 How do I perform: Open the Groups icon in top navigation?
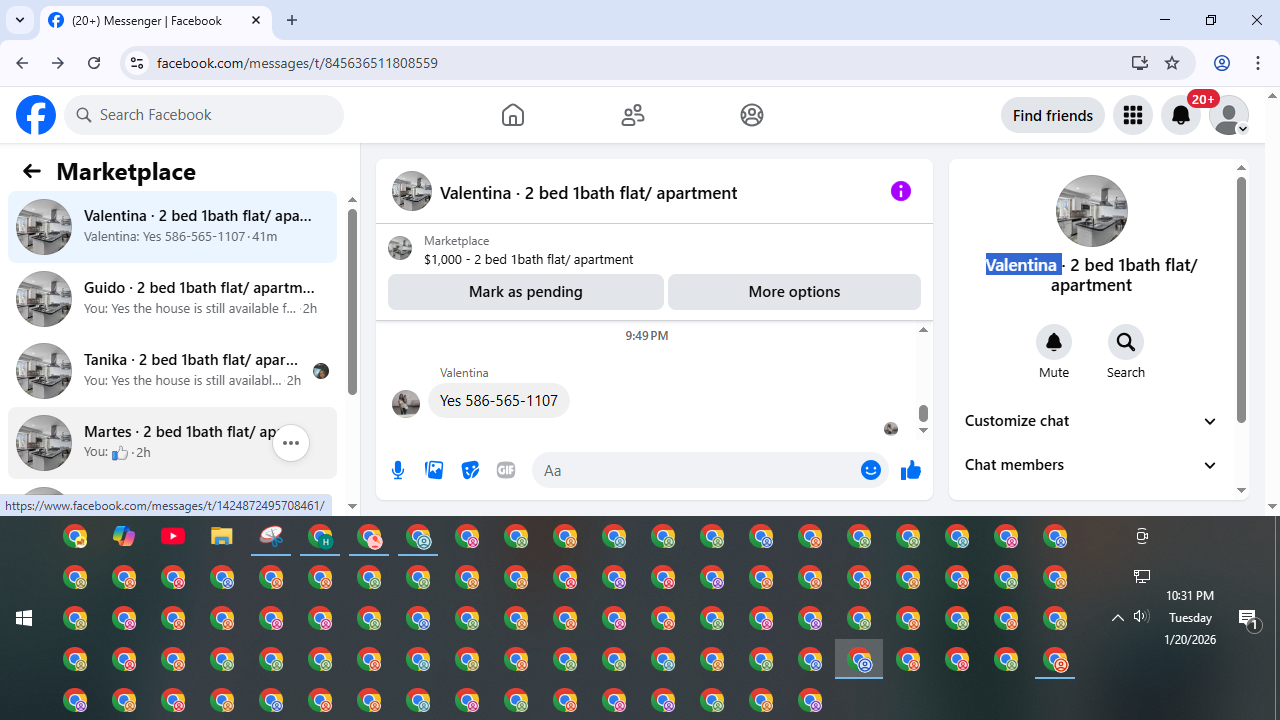pos(752,115)
